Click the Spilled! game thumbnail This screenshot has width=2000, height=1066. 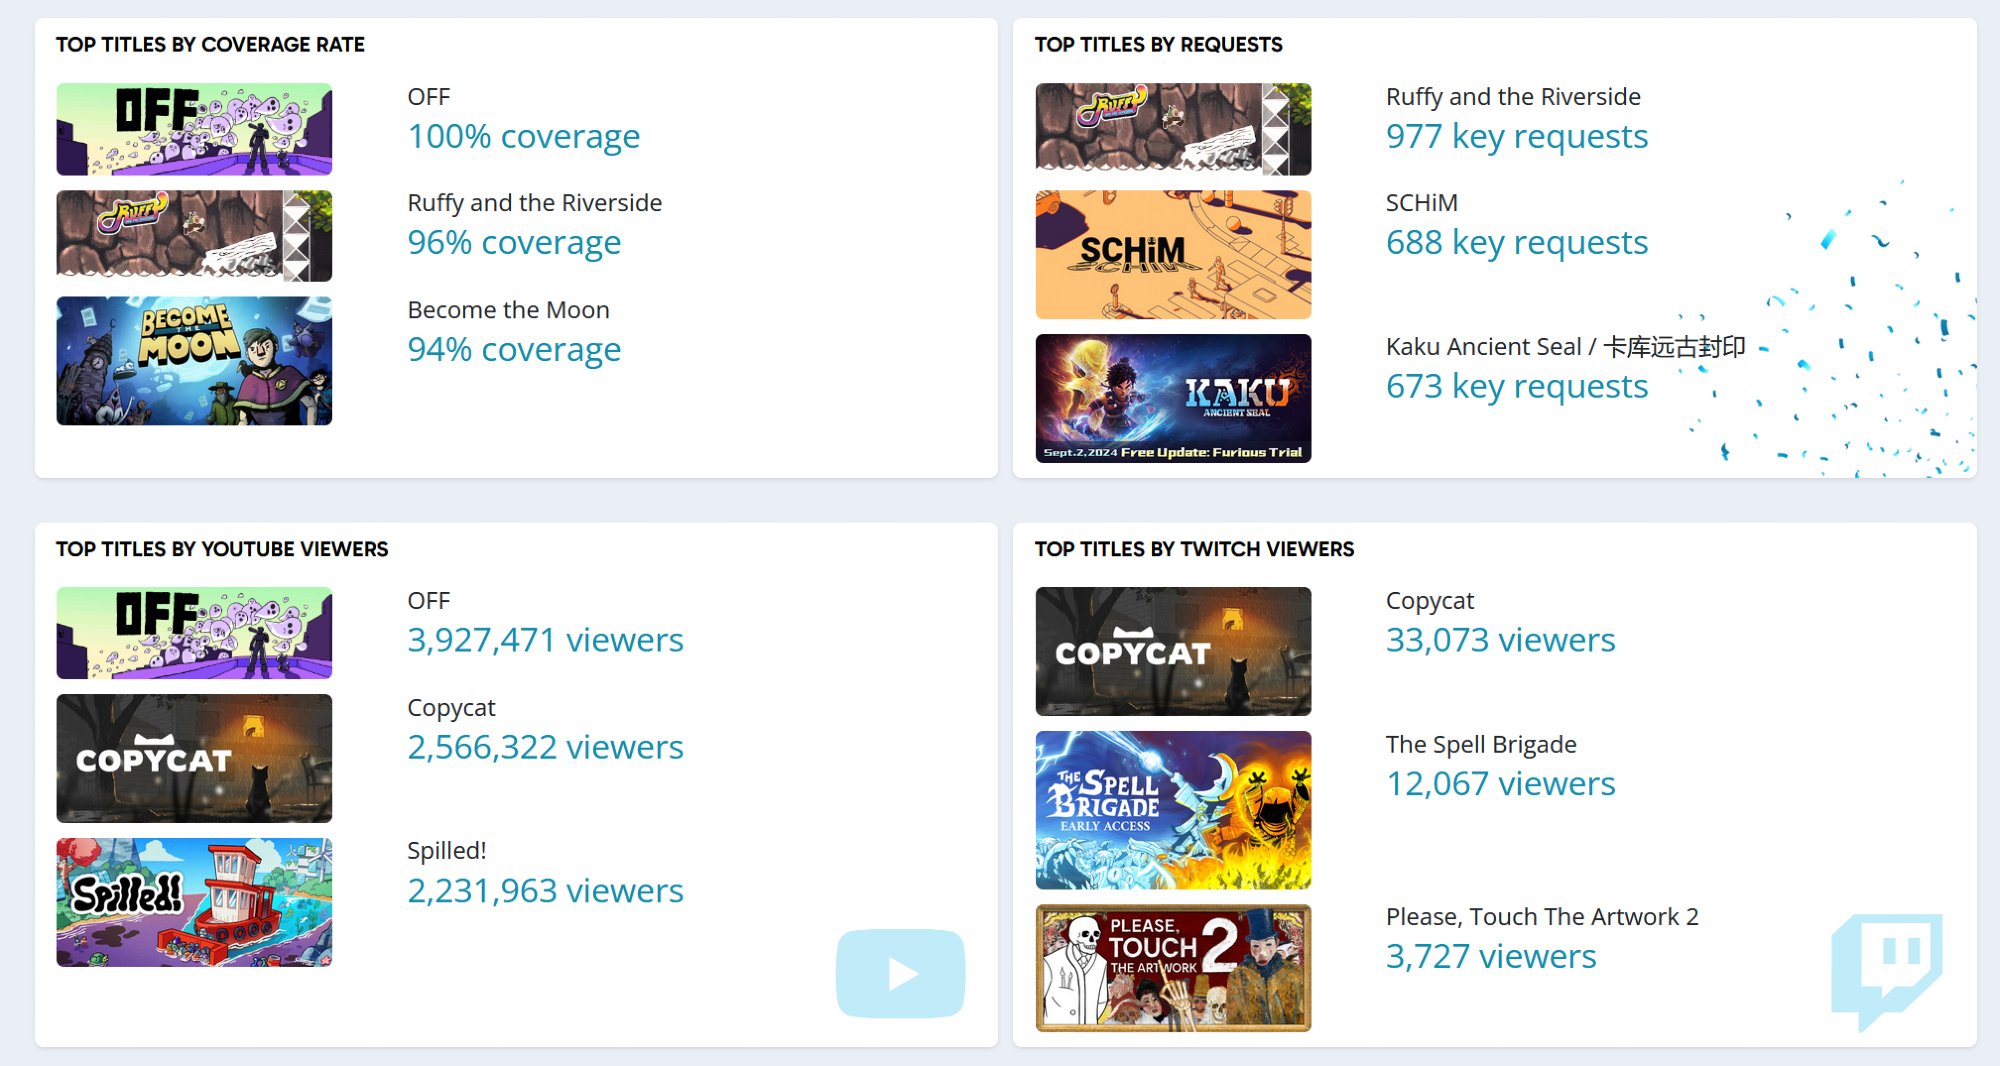pos(194,902)
